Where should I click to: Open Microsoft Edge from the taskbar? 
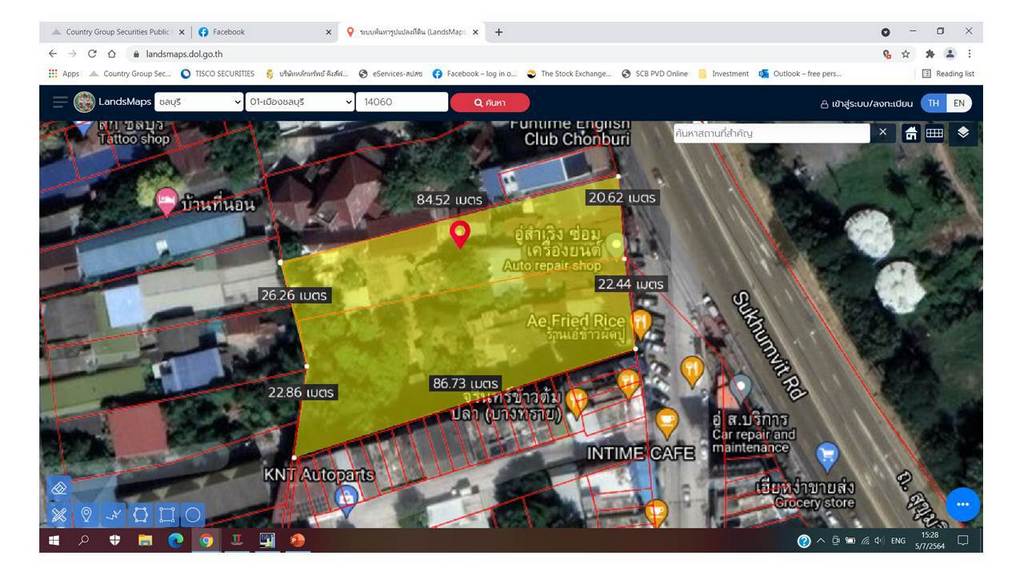[x=176, y=541]
